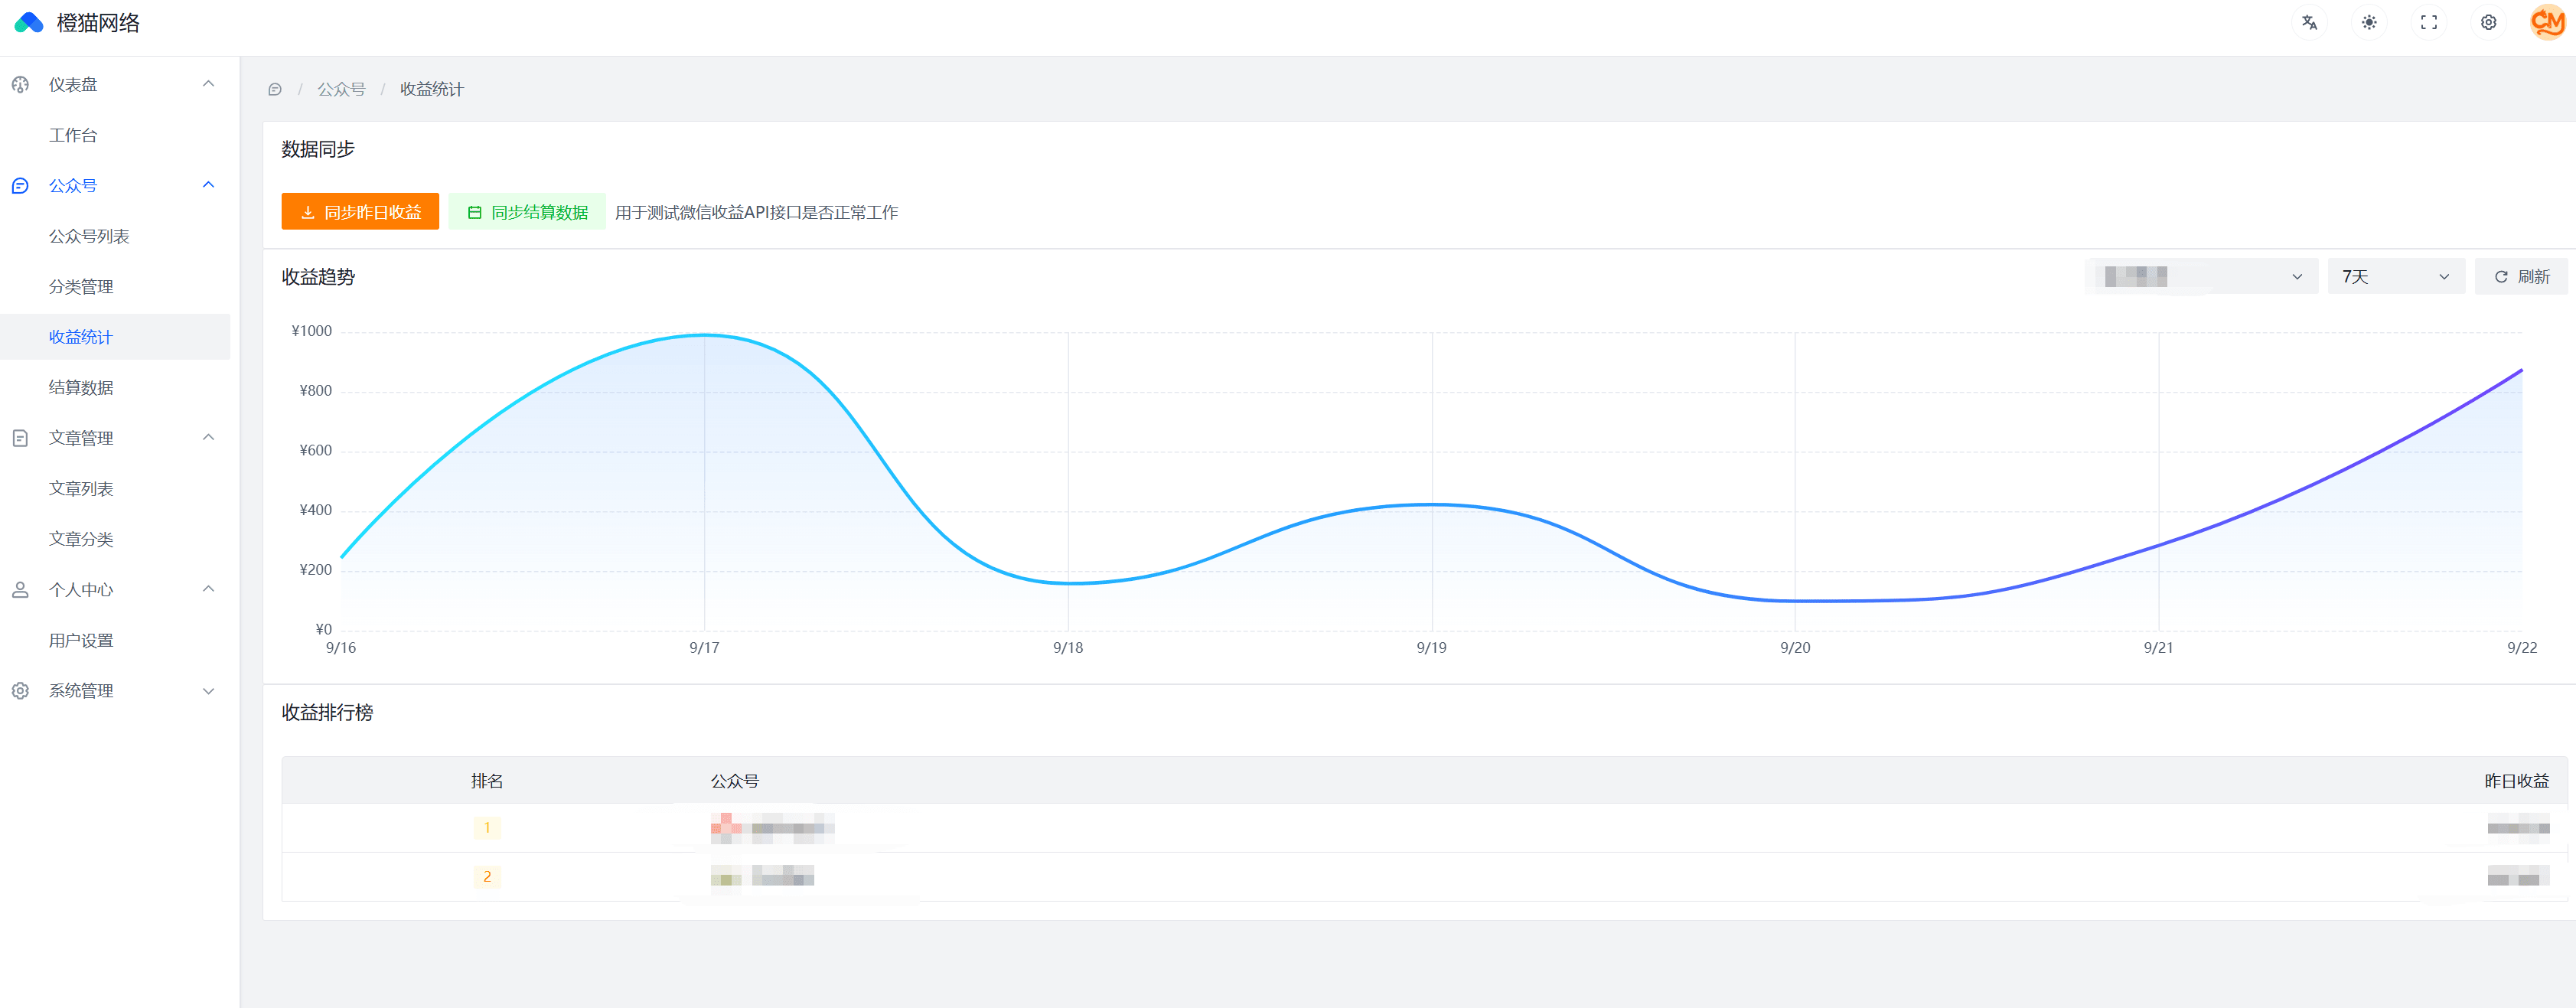Click the breadcrumb home icon
The width and height of the screenshot is (2576, 1008).
click(x=275, y=90)
